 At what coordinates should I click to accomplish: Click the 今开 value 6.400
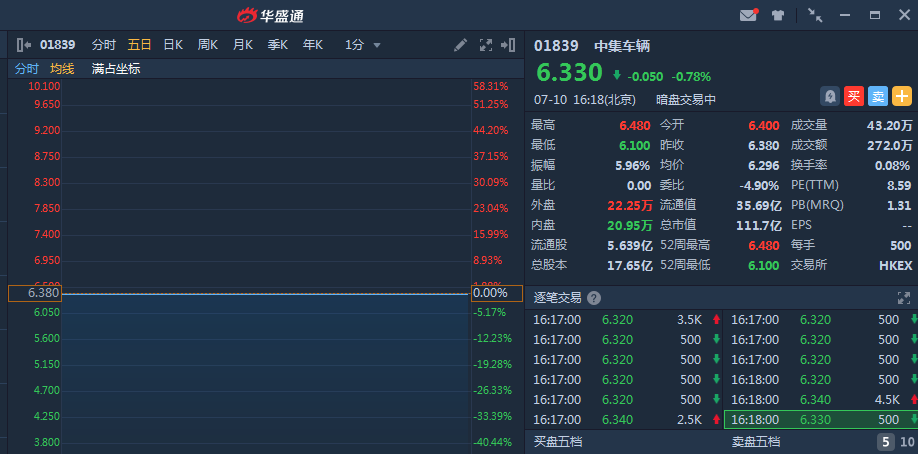tap(763, 125)
